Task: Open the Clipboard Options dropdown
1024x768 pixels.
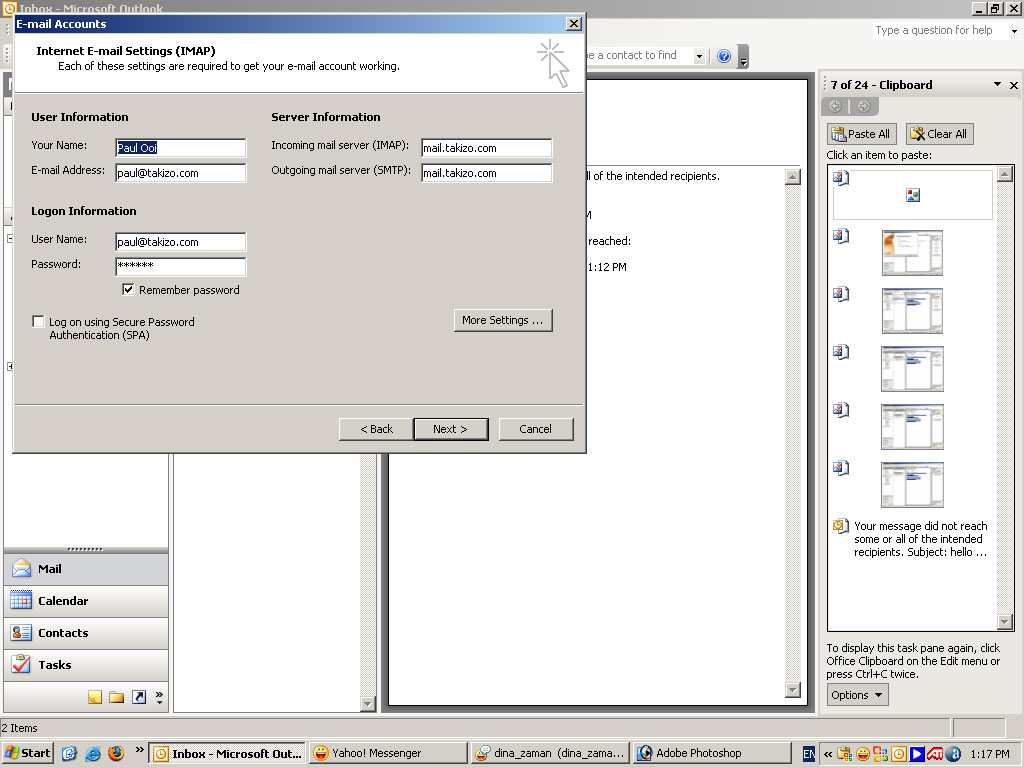Action: 857,695
